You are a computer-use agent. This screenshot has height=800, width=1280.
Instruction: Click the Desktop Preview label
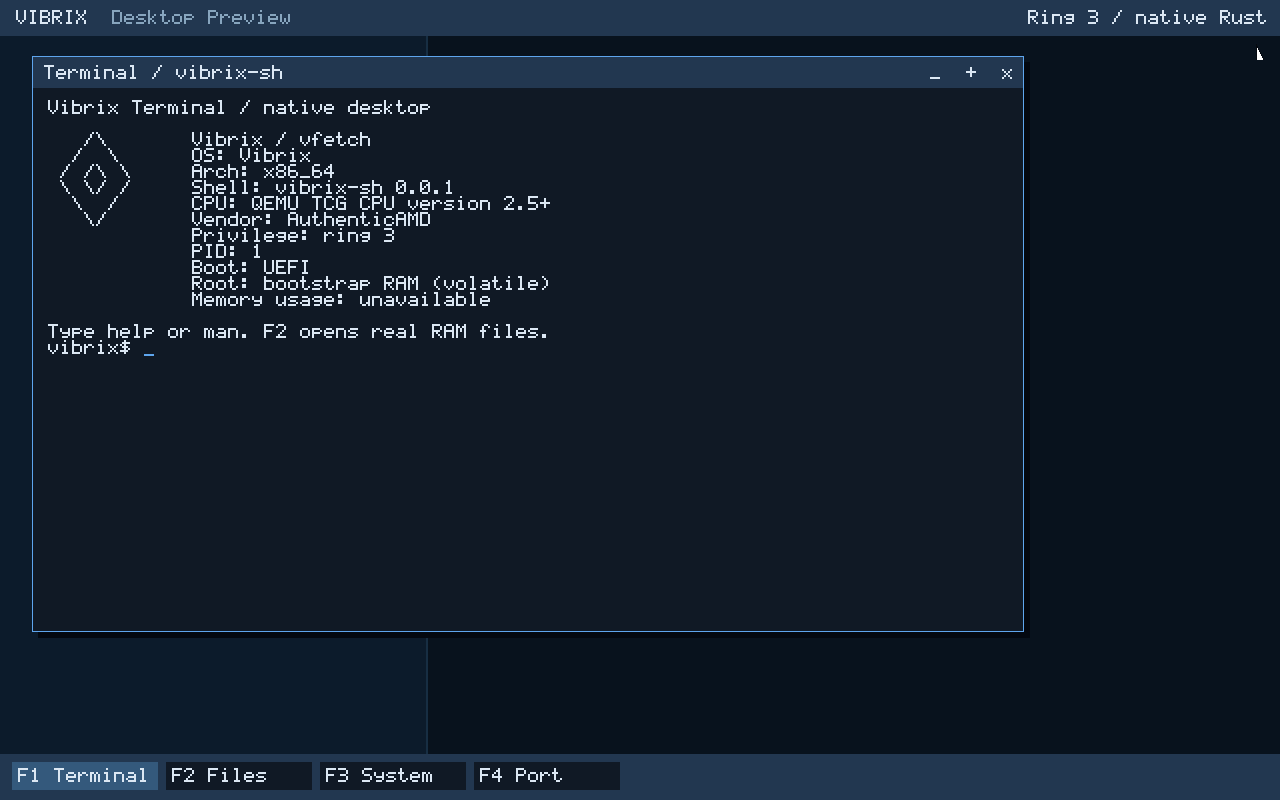[x=201, y=17]
